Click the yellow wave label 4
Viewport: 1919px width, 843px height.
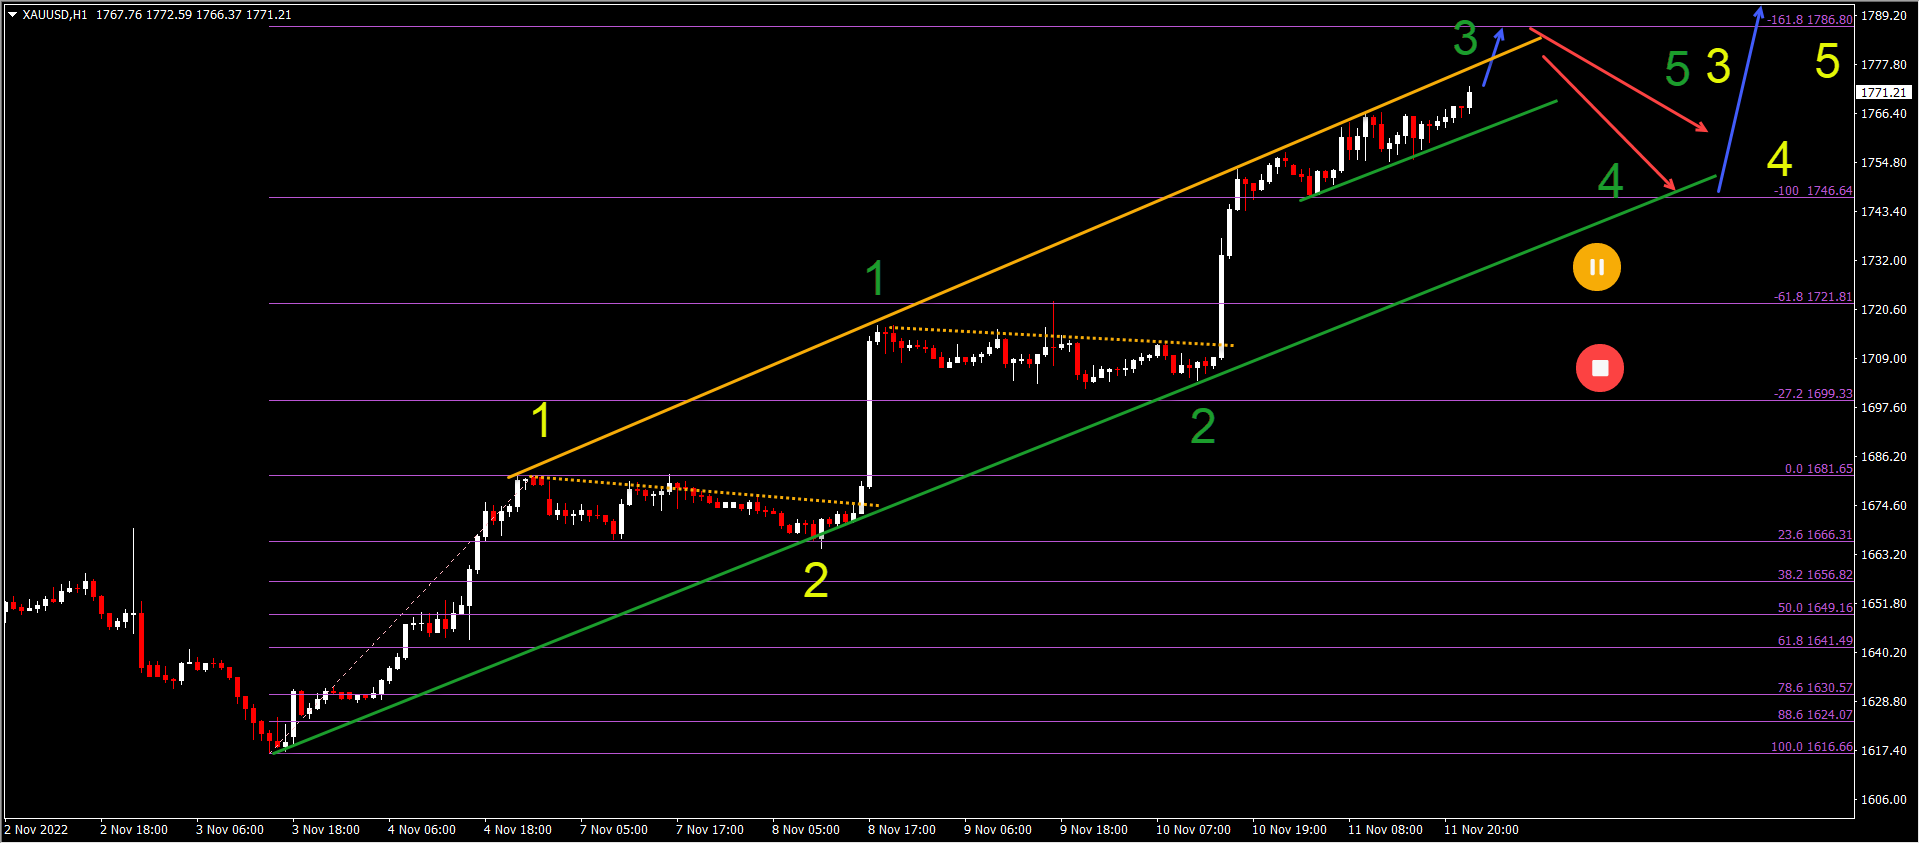tap(1779, 159)
